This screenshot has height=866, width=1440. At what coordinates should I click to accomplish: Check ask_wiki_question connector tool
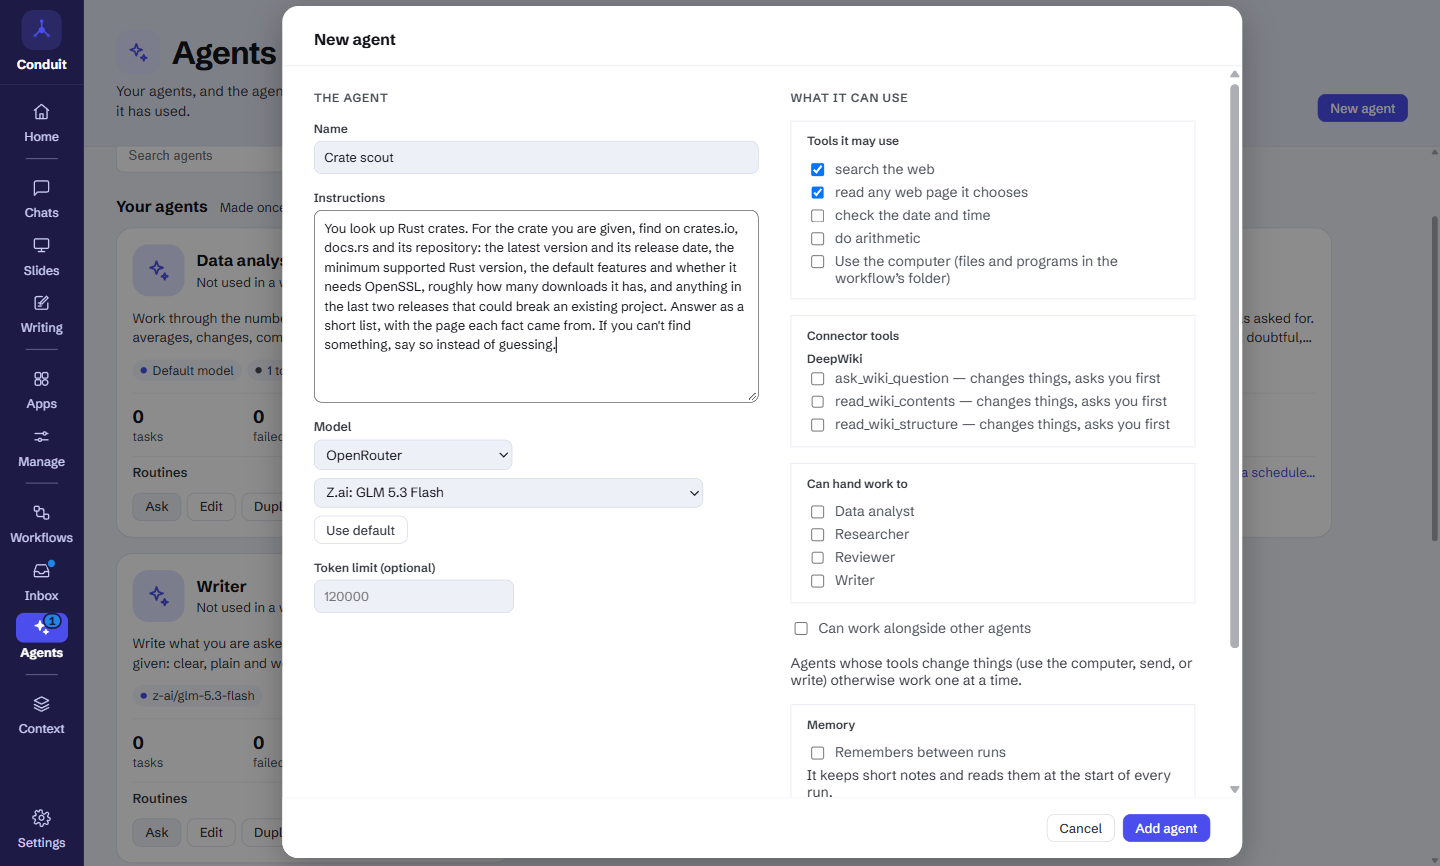pyautogui.click(x=817, y=379)
